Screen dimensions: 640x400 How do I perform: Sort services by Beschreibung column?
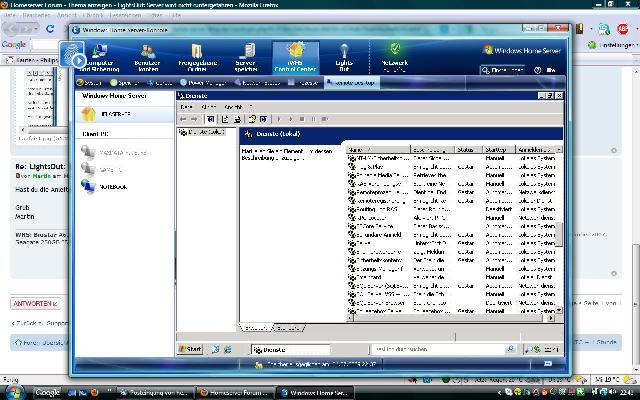pos(433,150)
